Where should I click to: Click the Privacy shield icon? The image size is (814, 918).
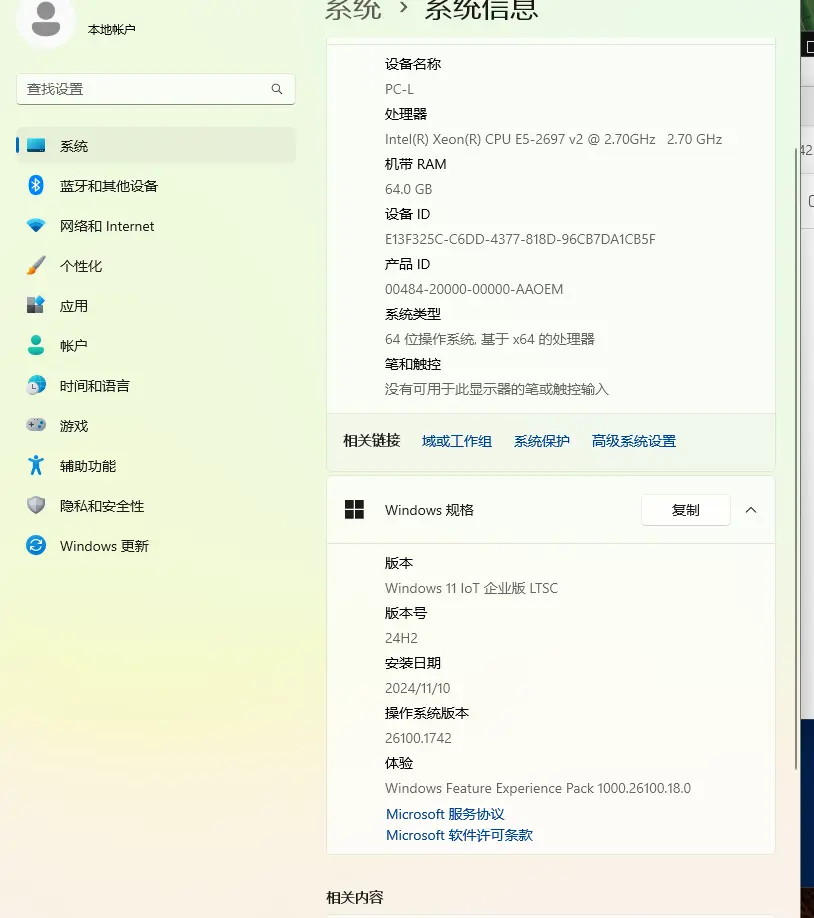point(36,505)
